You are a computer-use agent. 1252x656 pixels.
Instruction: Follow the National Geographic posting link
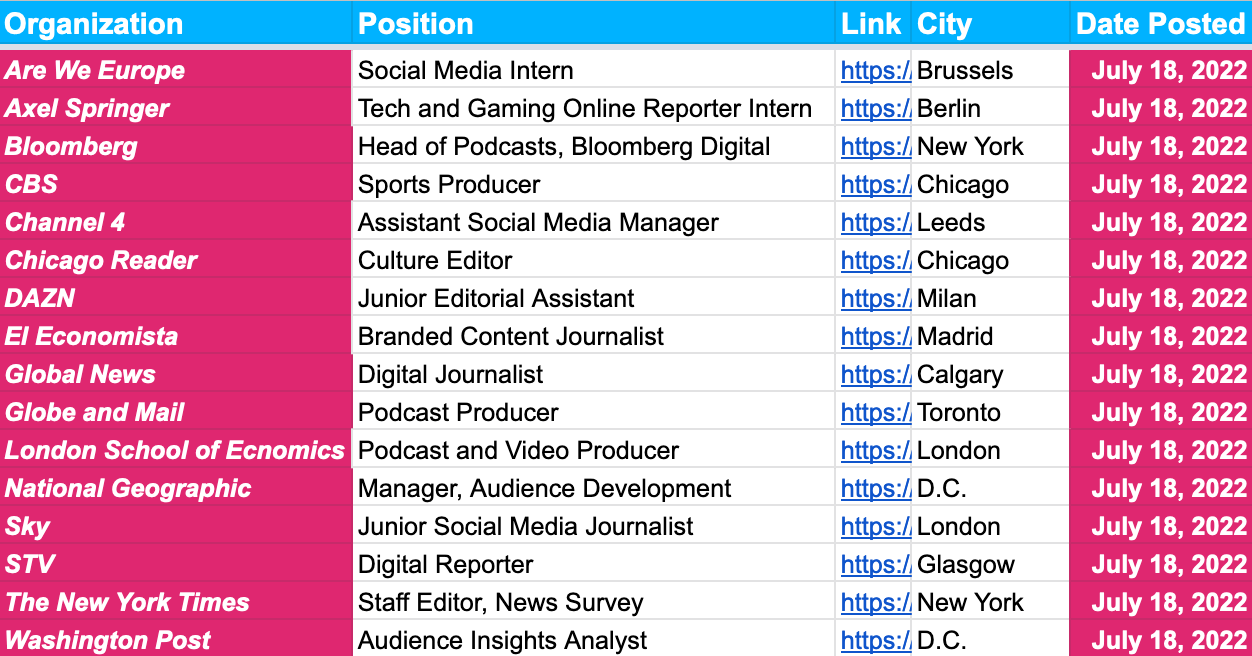(x=874, y=489)
